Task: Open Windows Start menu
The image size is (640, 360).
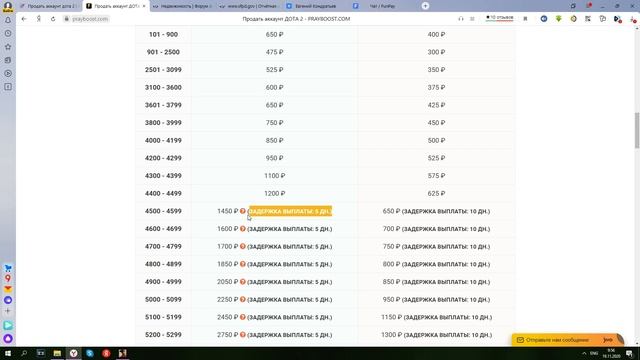Action: (x=8, y=353)
